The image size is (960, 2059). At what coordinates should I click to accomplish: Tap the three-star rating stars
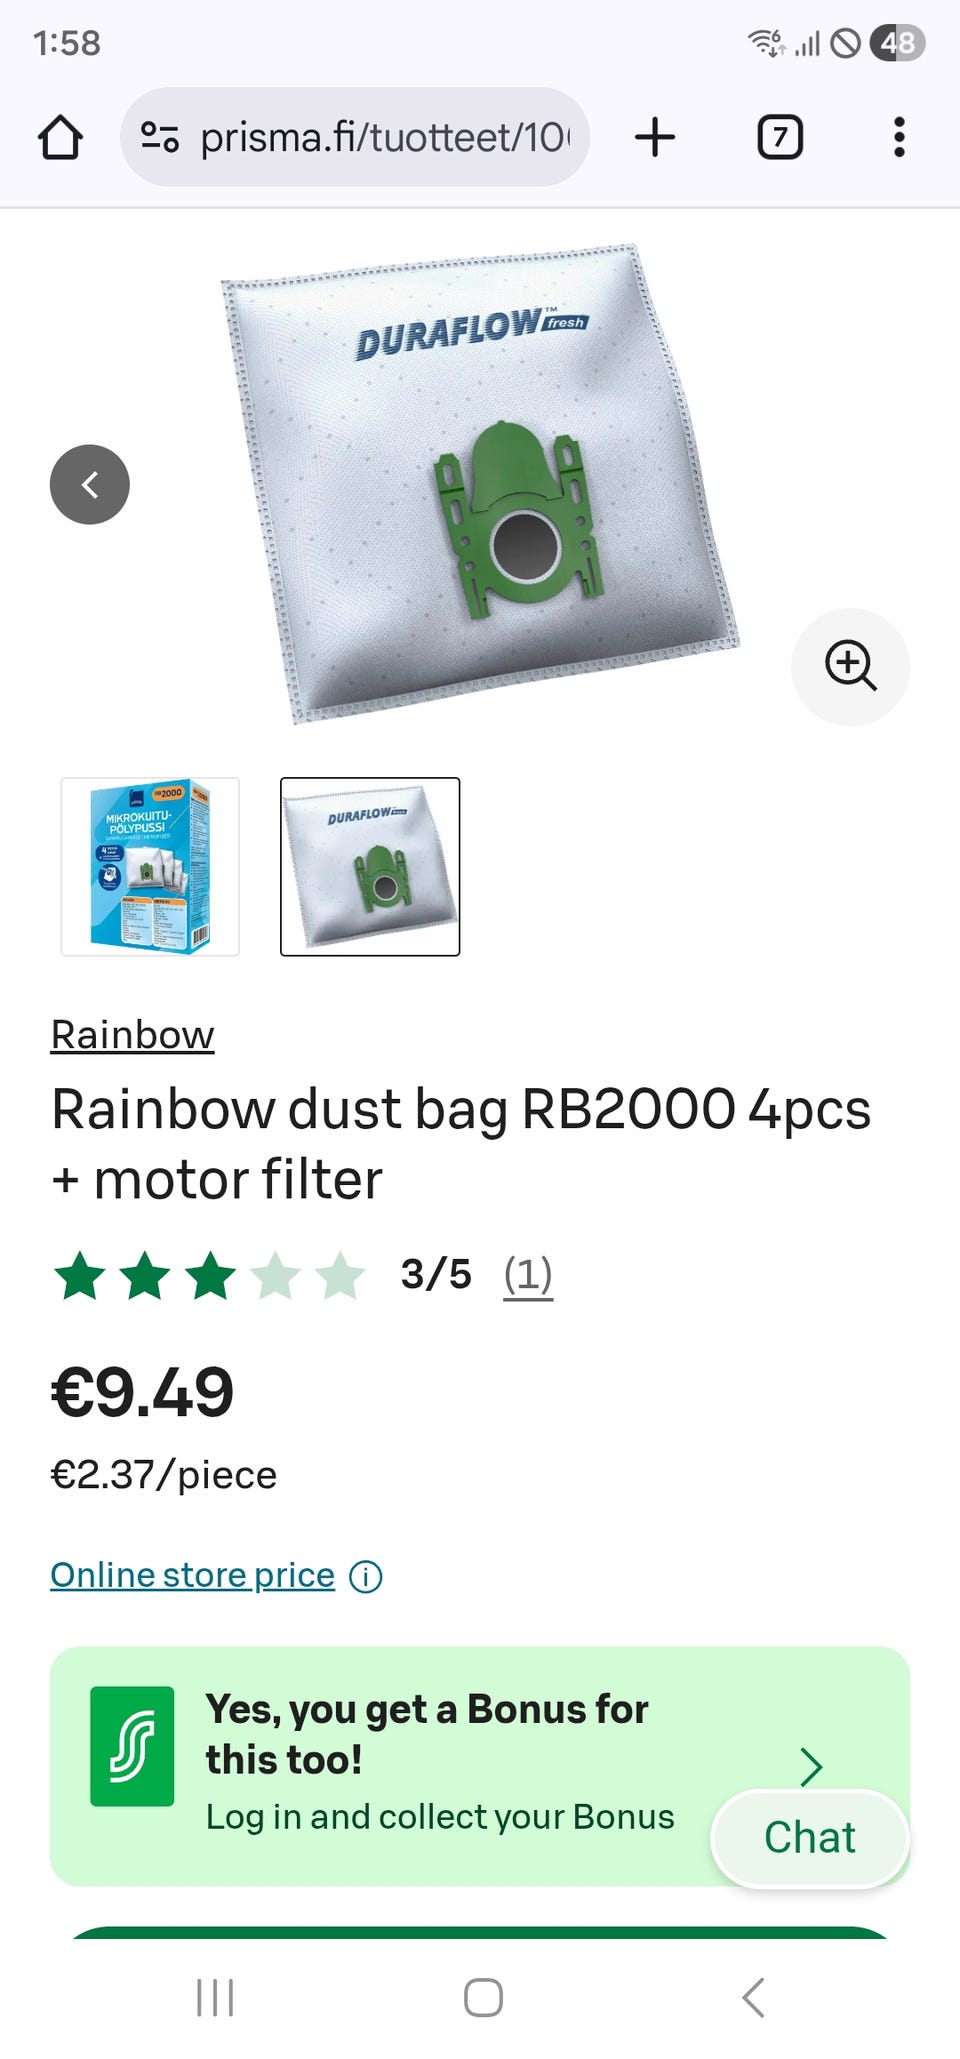210,1275
